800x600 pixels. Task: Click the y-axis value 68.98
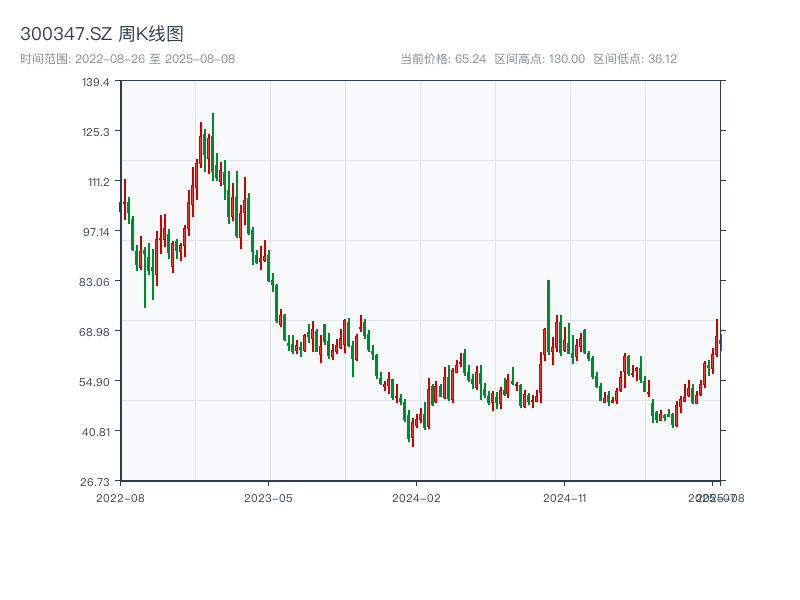tap(94, 332)
